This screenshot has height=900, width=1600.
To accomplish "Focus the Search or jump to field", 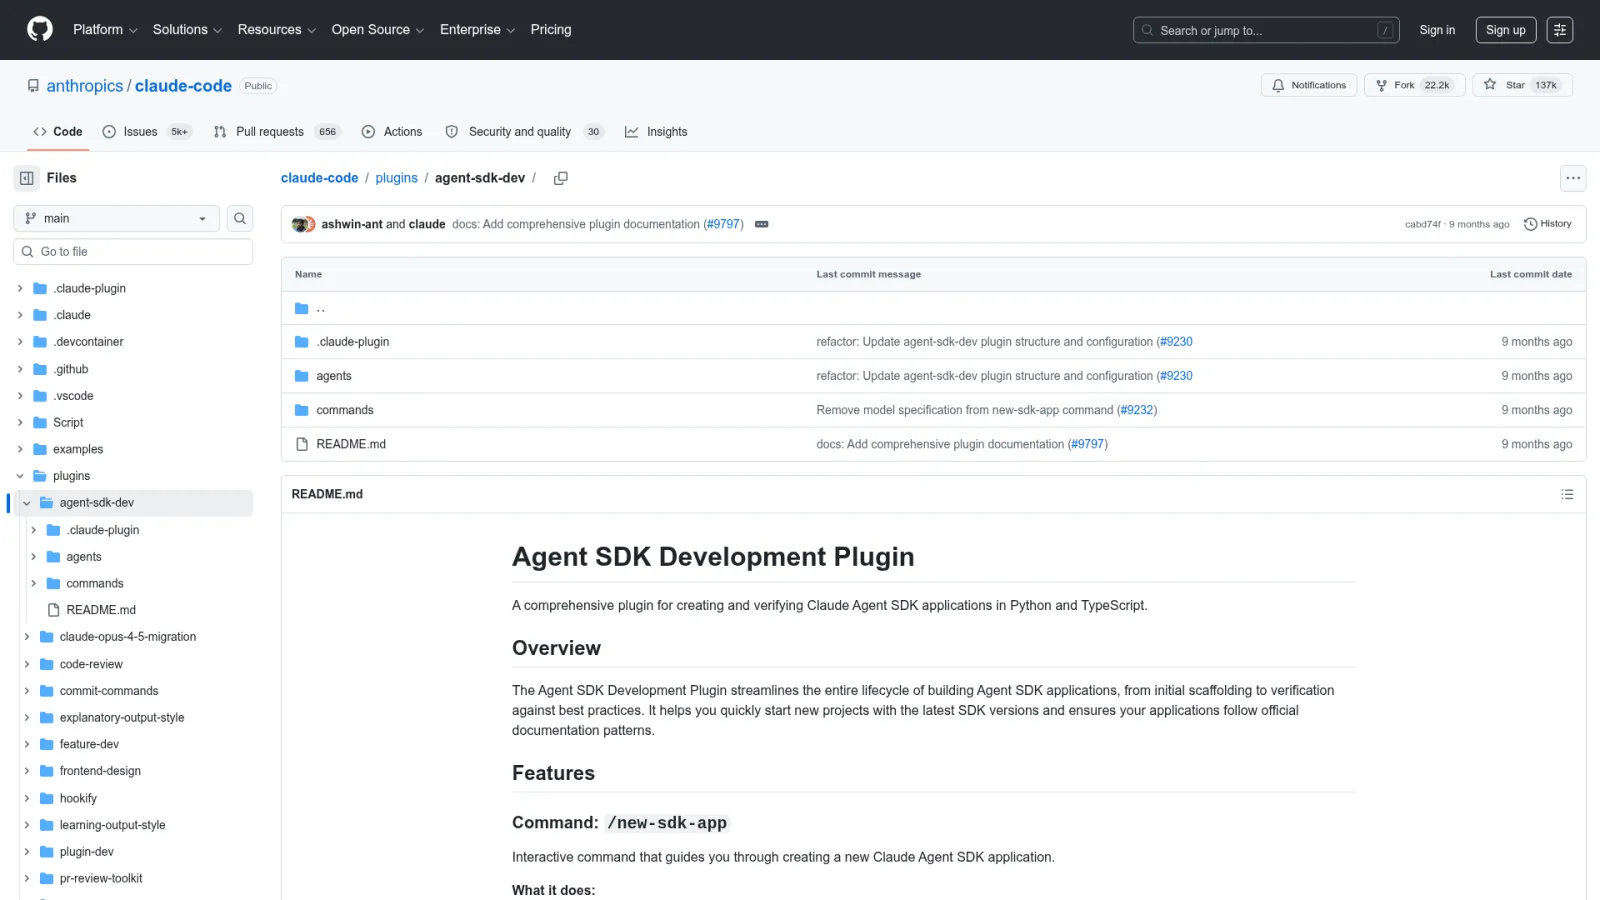I will click(1266, 30).
